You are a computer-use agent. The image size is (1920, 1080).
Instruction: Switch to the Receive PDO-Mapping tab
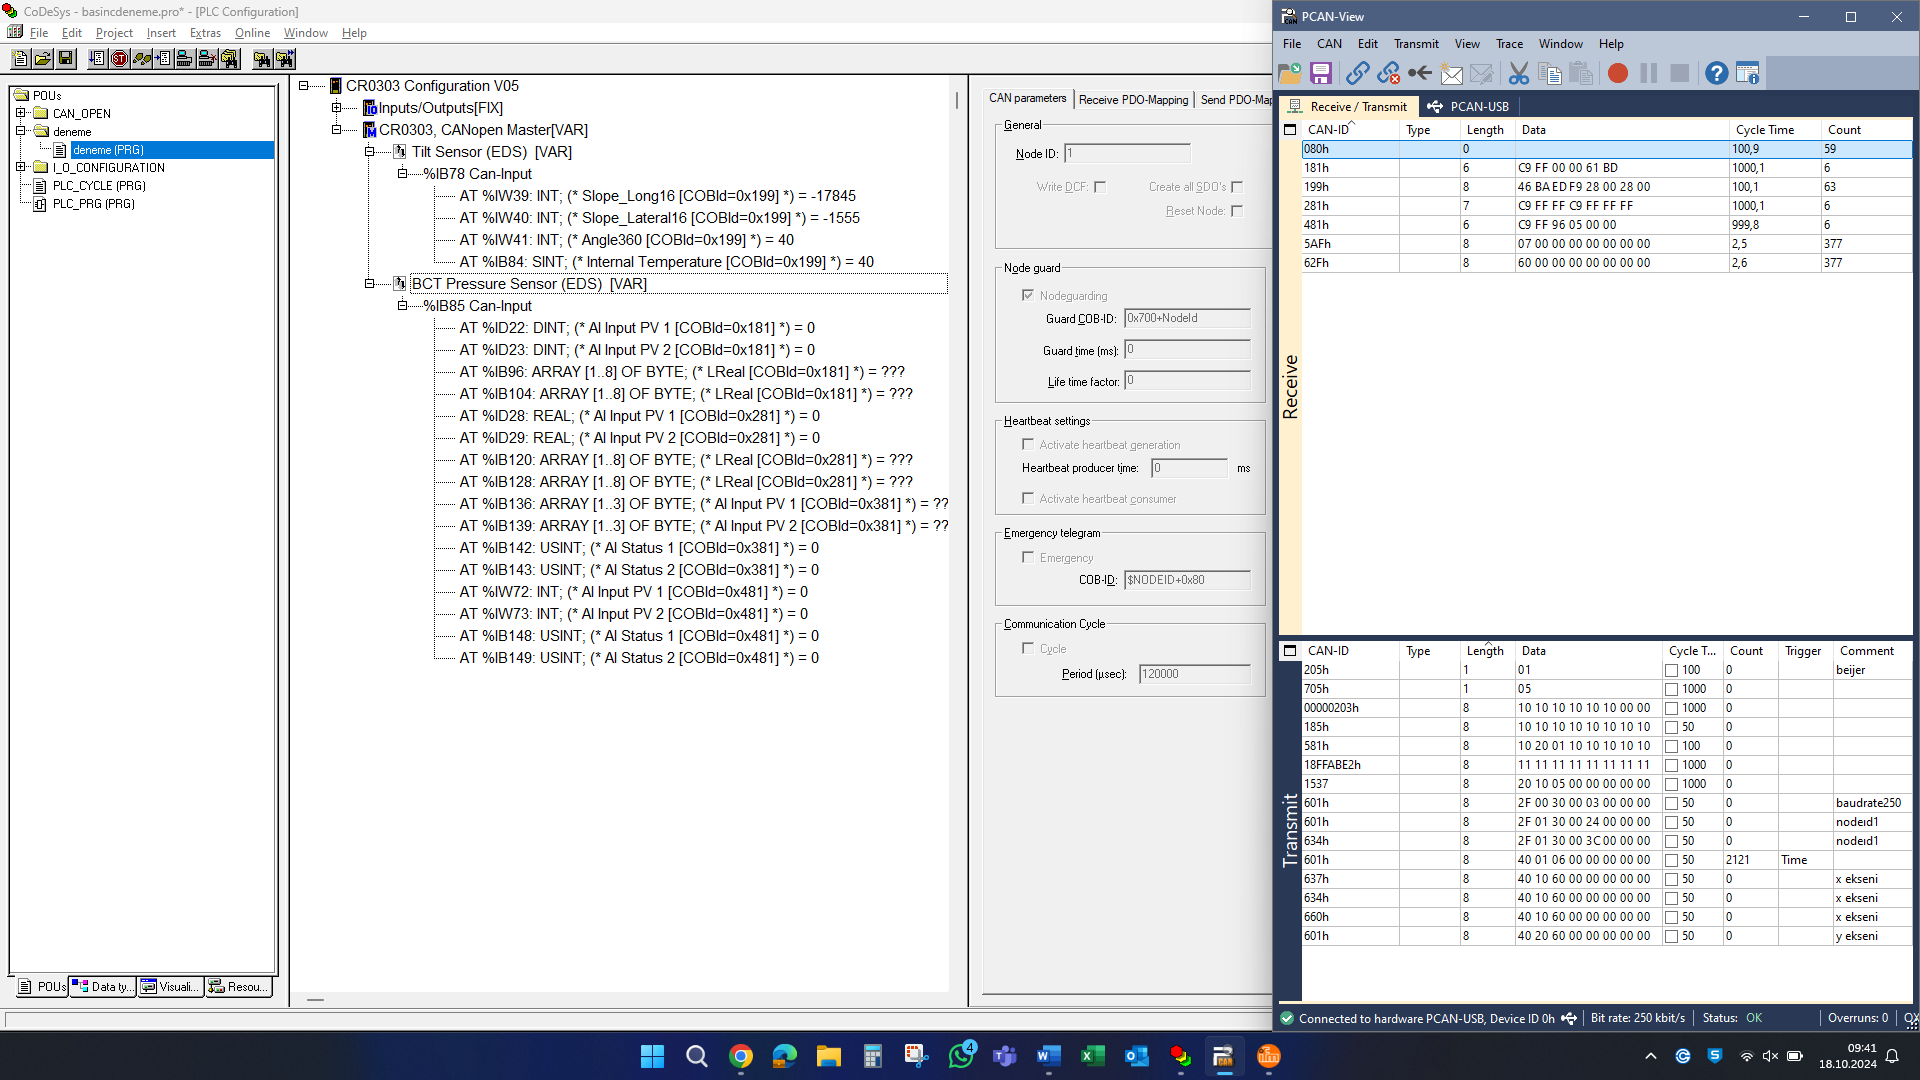pyautogui.click(x=1133, y=100)
